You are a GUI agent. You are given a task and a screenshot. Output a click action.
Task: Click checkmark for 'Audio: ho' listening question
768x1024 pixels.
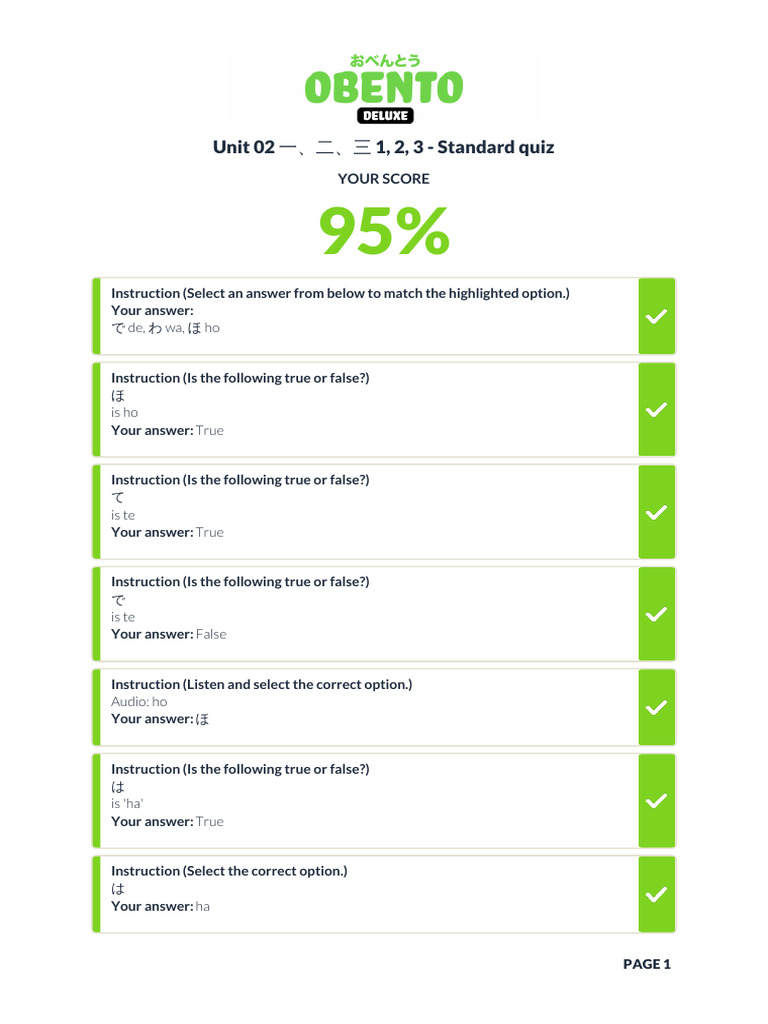tap(656, 707)
